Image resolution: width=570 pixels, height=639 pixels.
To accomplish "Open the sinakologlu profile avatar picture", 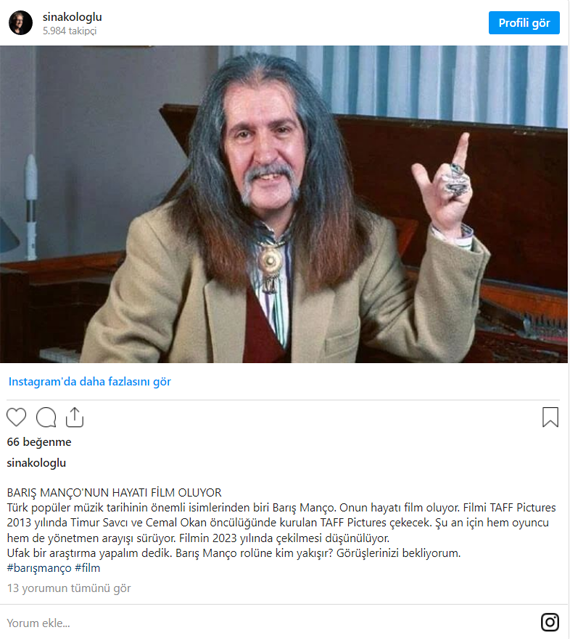I will pos(20,23).
